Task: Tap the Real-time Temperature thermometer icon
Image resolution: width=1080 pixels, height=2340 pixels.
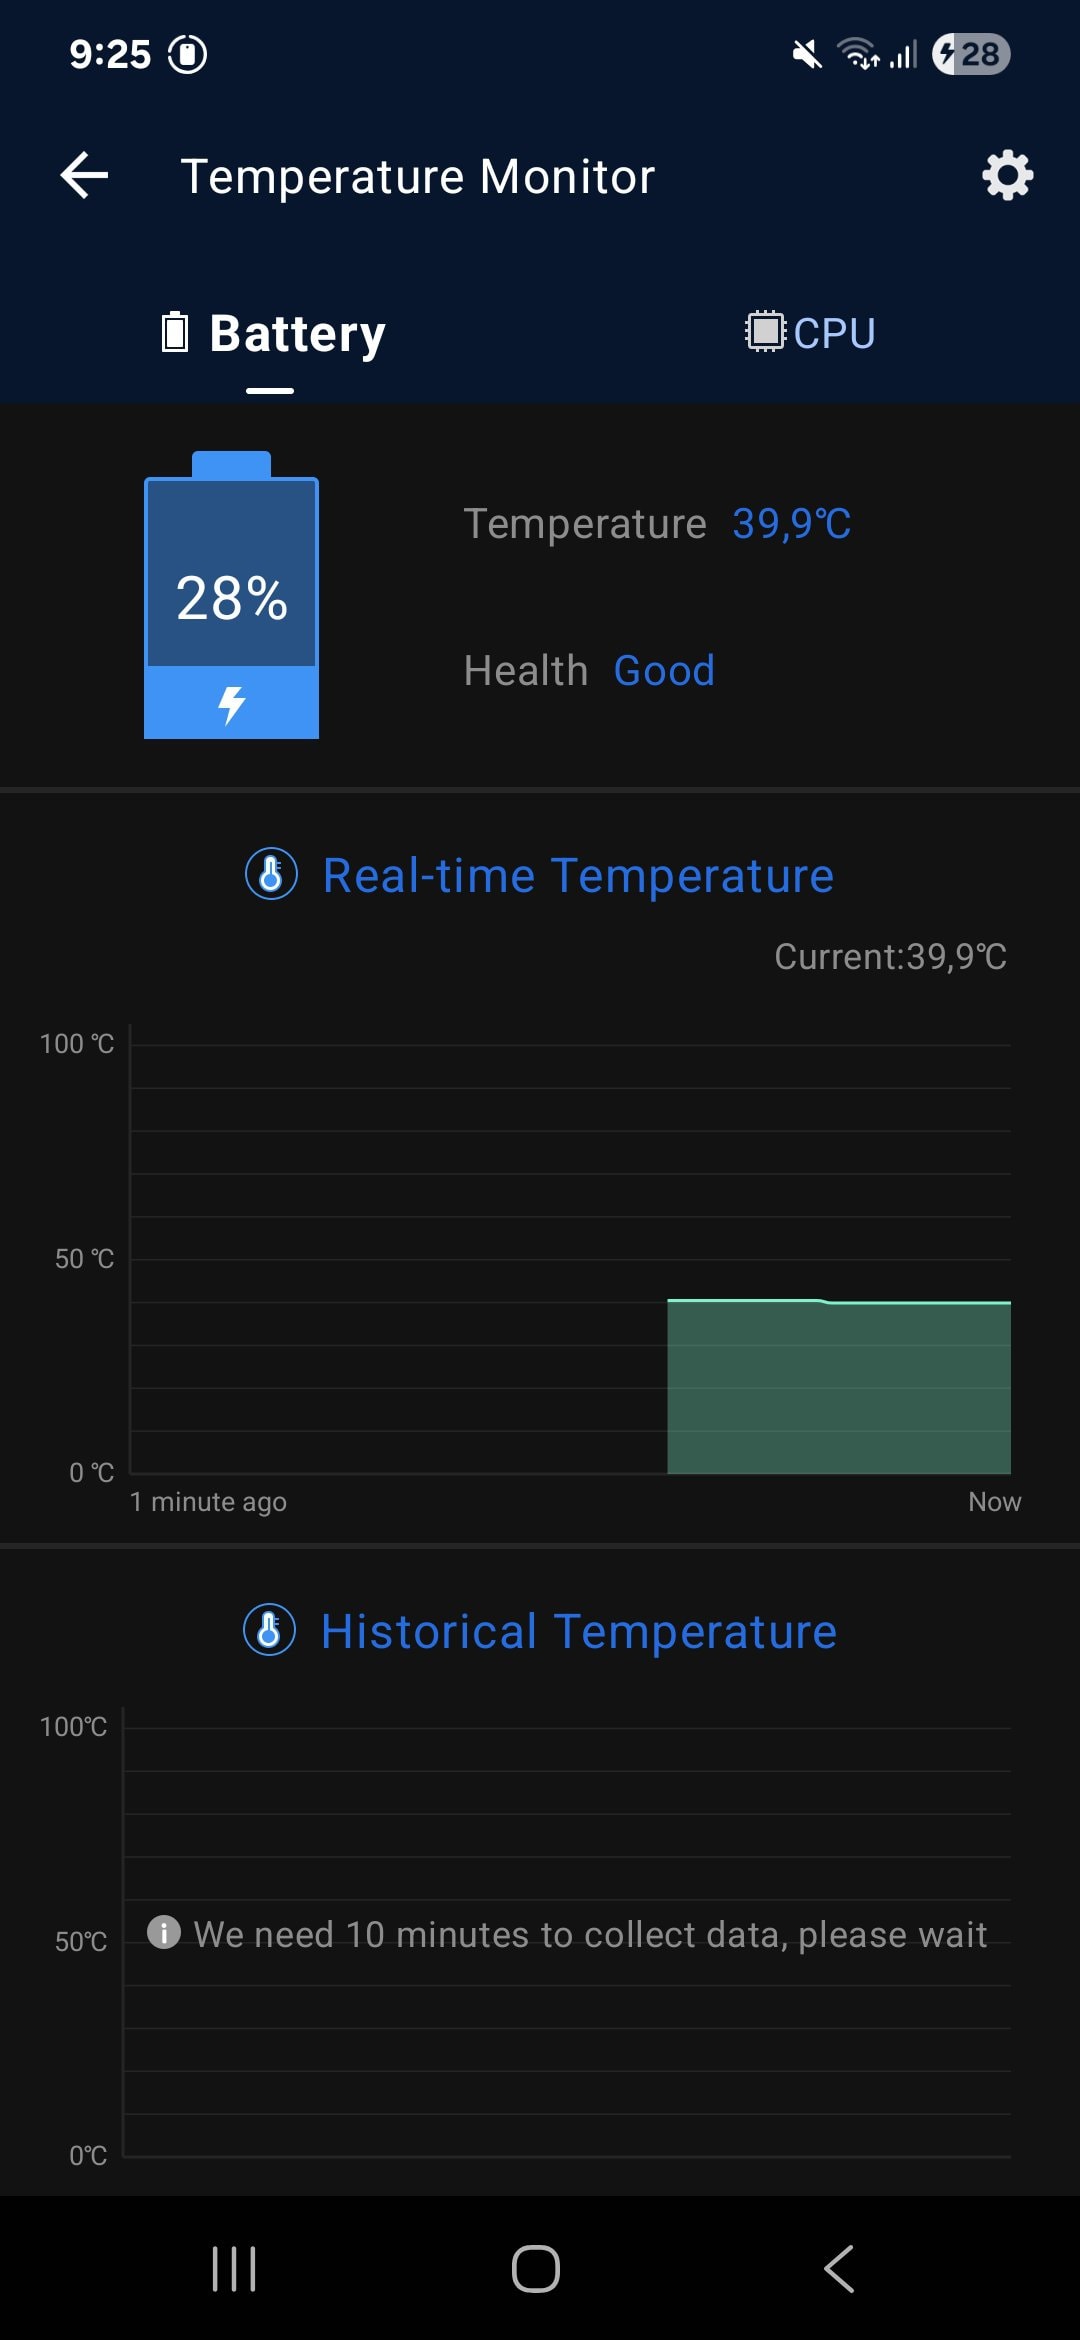Action: [x=271, y=874]
